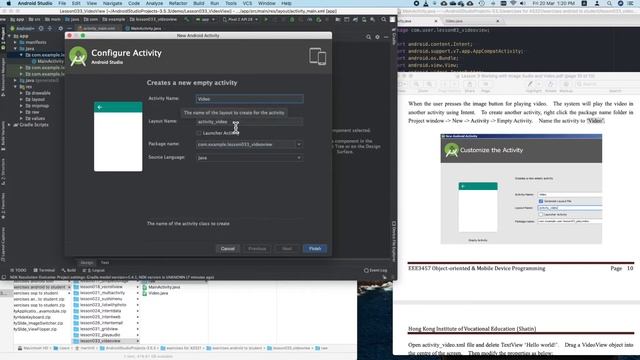Image resolution: width=640 pixels, height=360 pixels.
Task: Click the Search Everywhere magnifier icon in toolbar
Action: tap(384, 19)
